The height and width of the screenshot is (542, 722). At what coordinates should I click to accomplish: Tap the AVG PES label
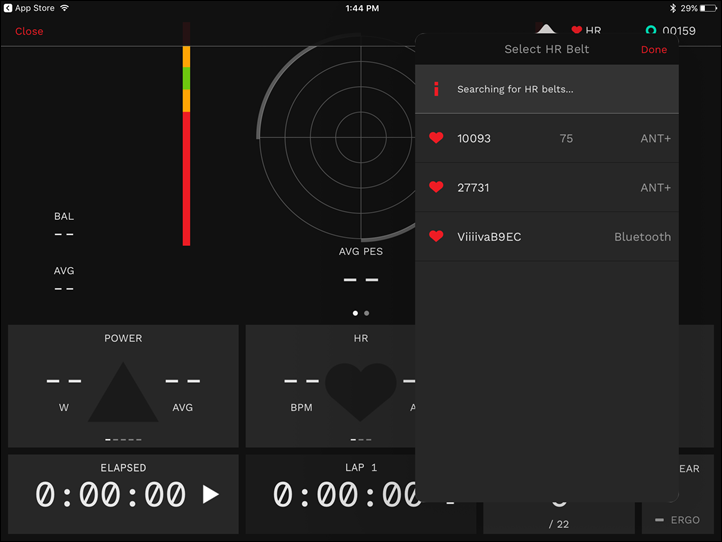pyautogui.click(x=361, y=251)
